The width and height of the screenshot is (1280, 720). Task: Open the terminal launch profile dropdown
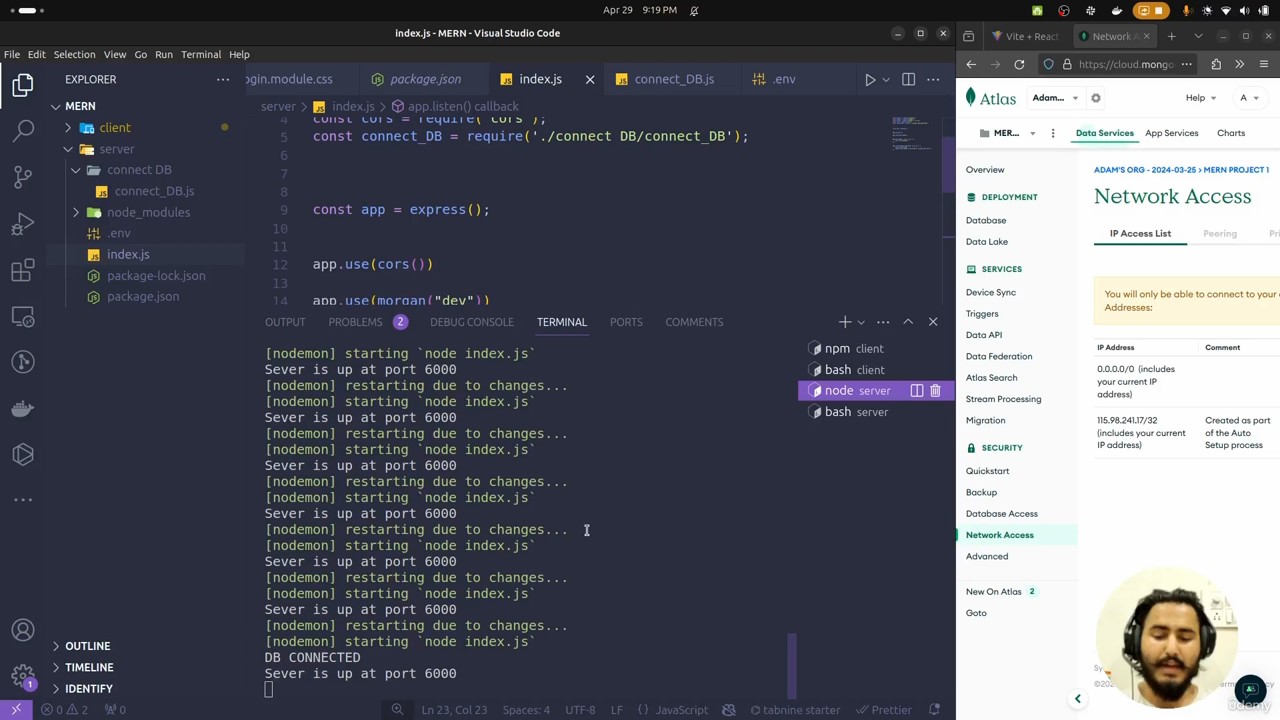[861, 322]
